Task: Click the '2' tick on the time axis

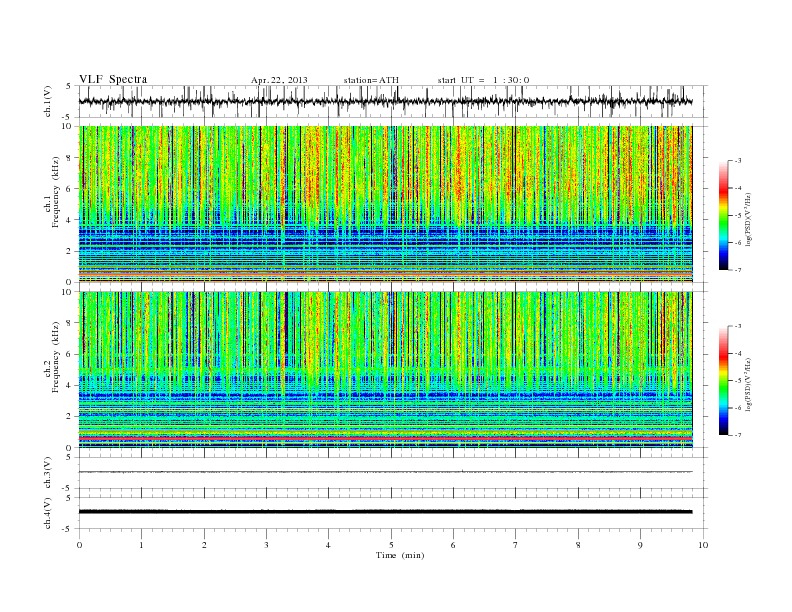Action: click(x=204, y=545)
